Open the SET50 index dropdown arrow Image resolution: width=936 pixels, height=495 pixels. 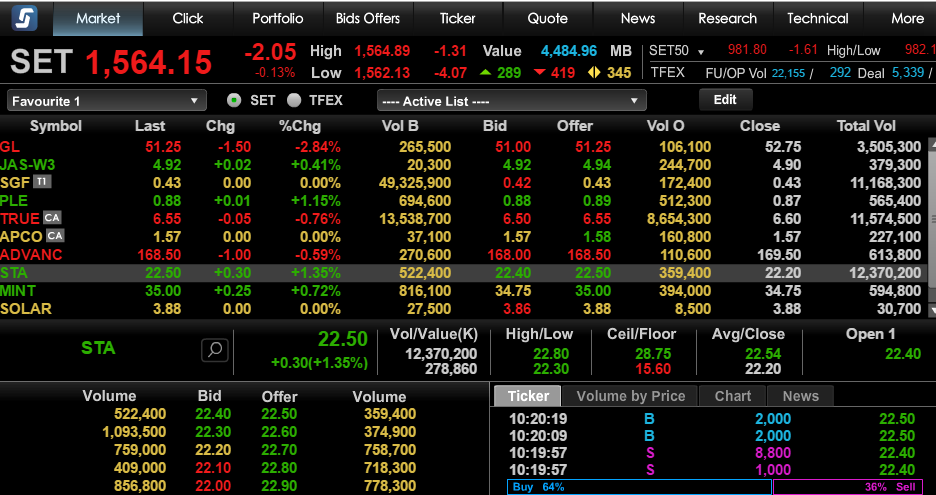(701, 51)
